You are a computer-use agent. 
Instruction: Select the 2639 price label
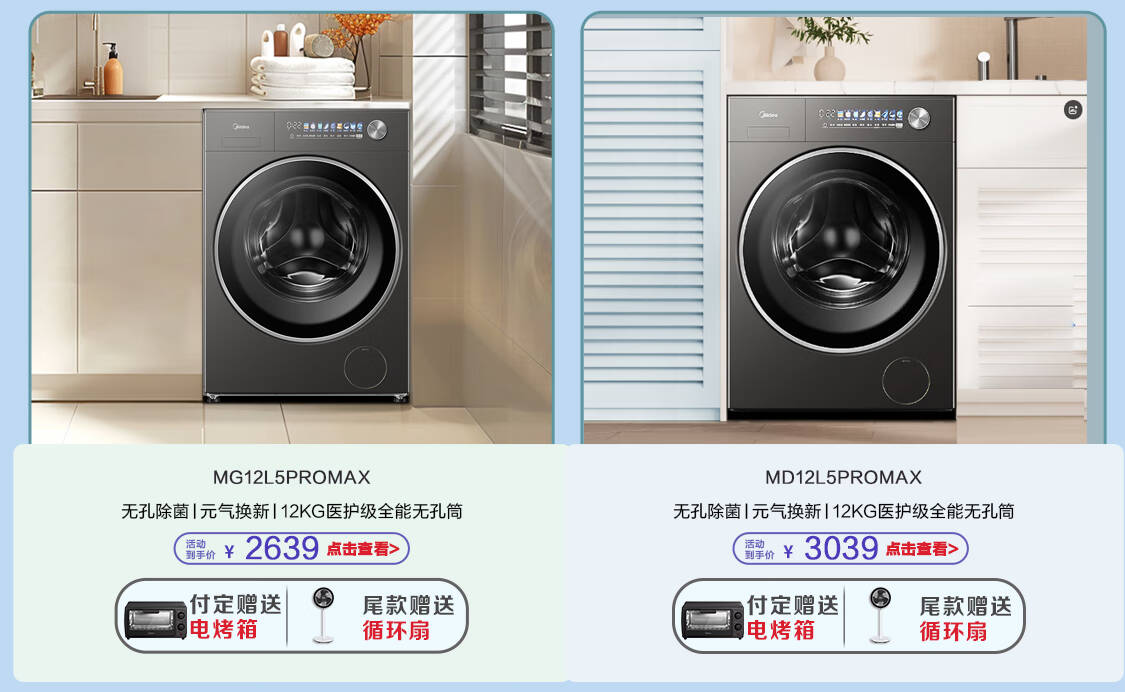[282, 548]
